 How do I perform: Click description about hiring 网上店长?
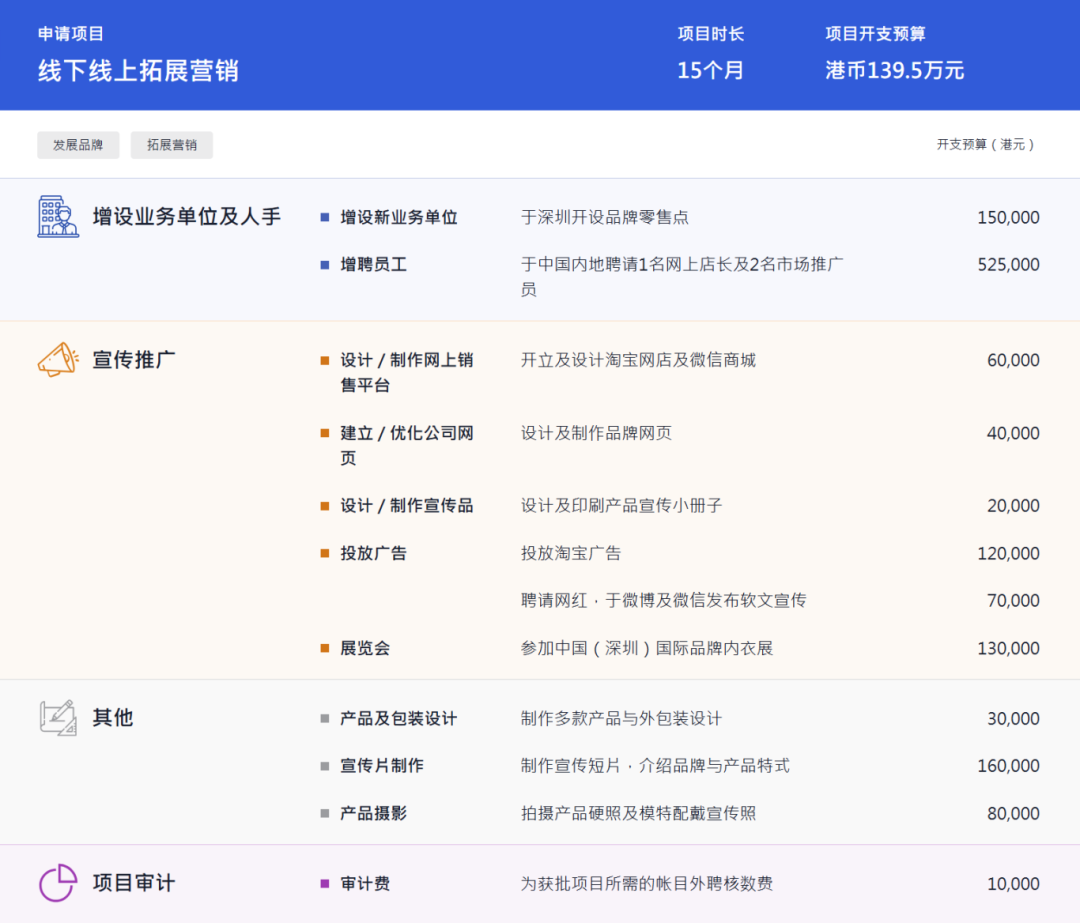point(682,277)
